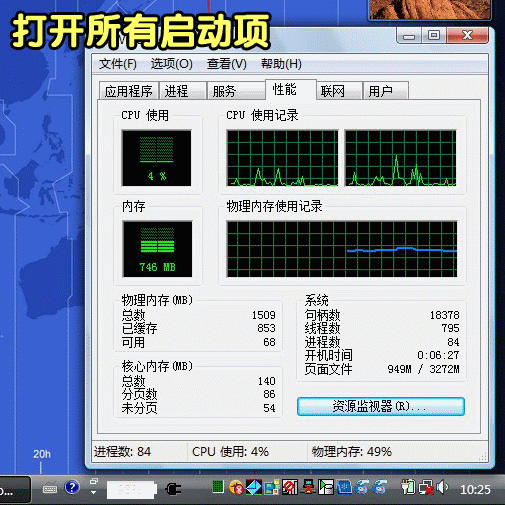The height and width of the screenshot is (505, 505).
Task: Click the 资源监视器(R)... button
Action: (x=381, y=406)
